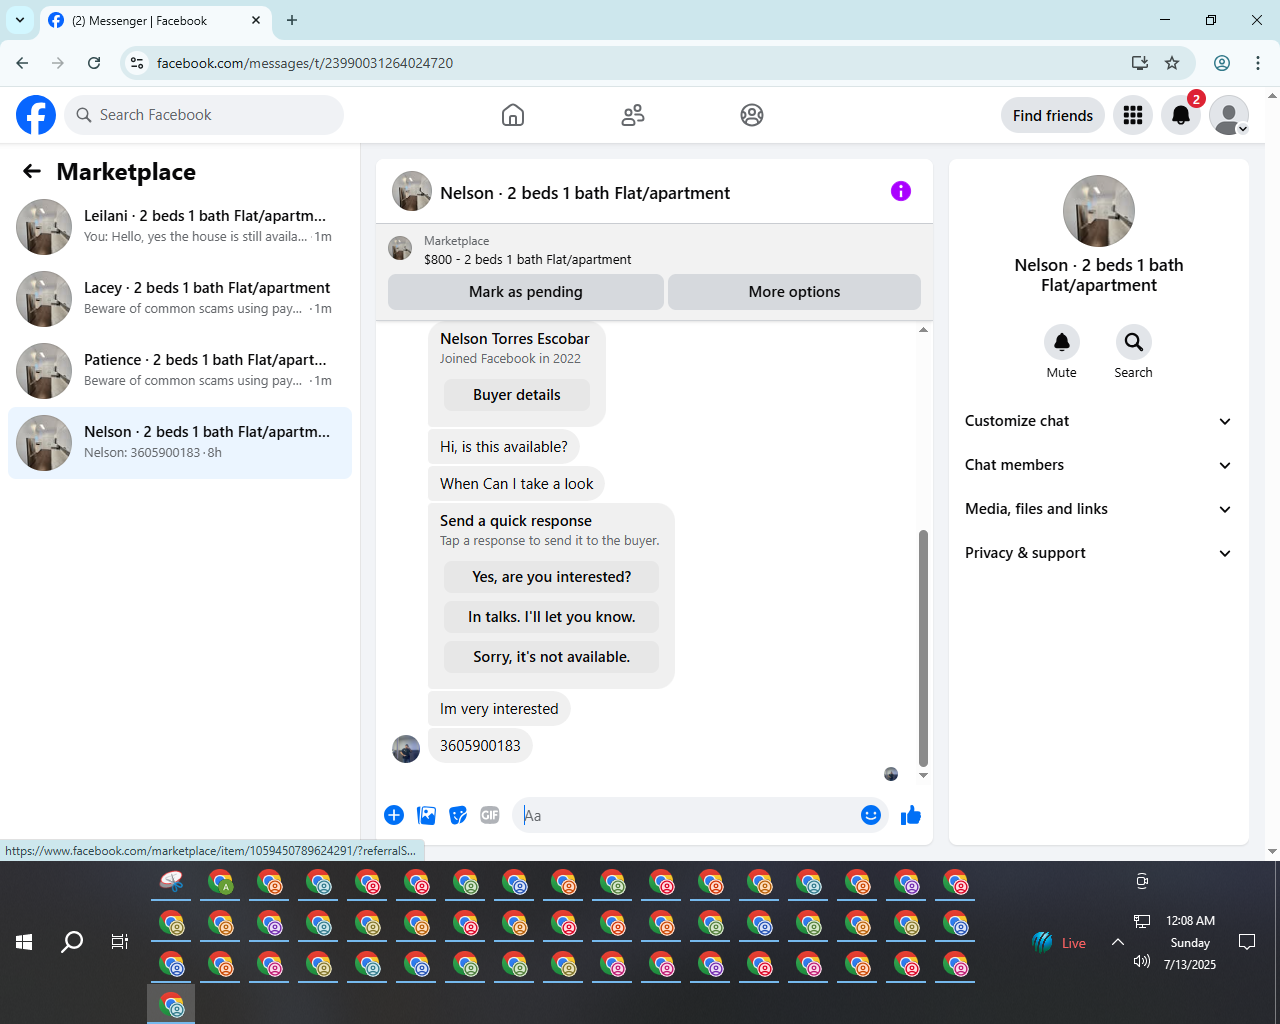Click the install app icon in address bar
Viewport: 1280px width, 1024px height.
point(1140,63)
